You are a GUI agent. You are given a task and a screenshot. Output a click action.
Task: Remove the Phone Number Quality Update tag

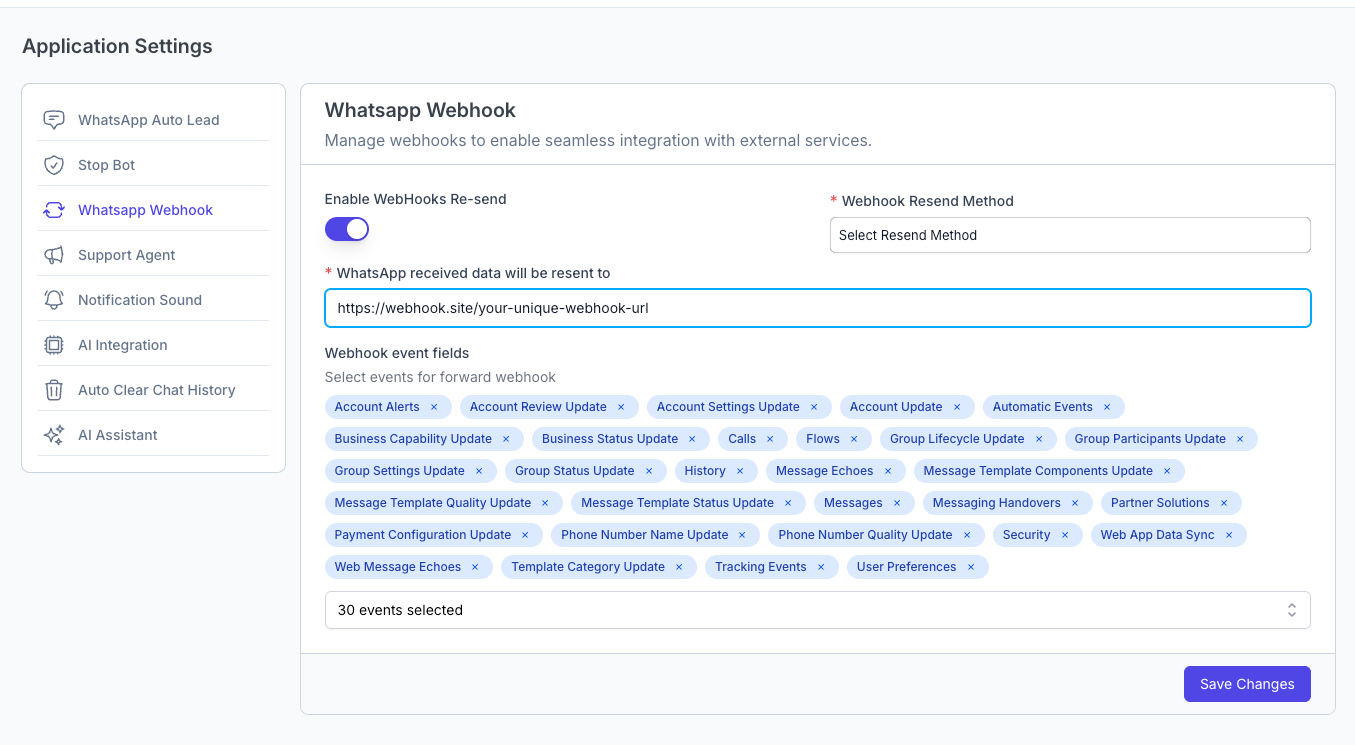pos(967,535)
